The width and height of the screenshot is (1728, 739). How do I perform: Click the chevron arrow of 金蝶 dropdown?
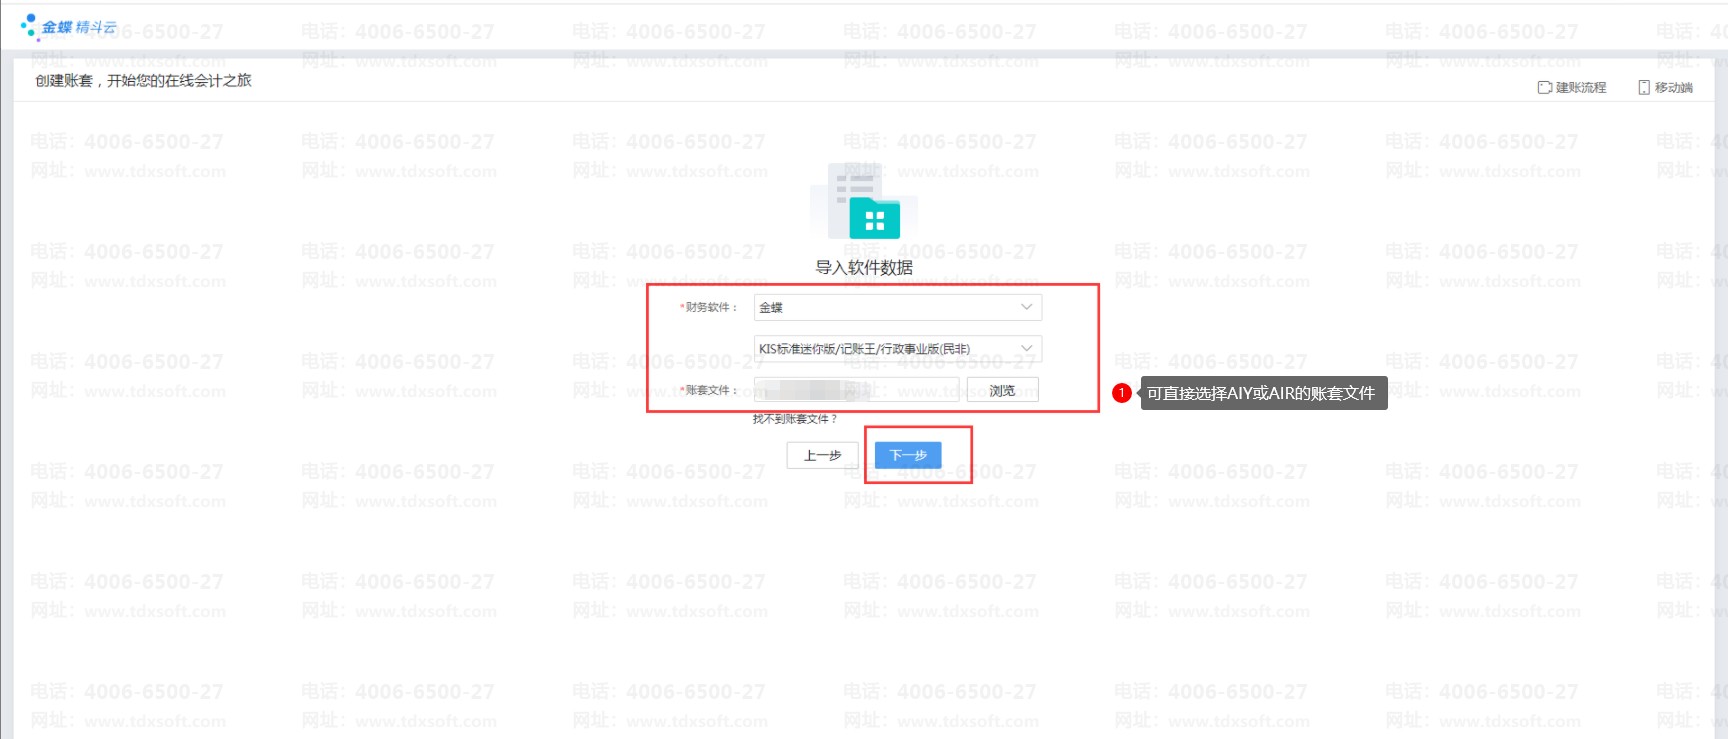point(1026,307)
